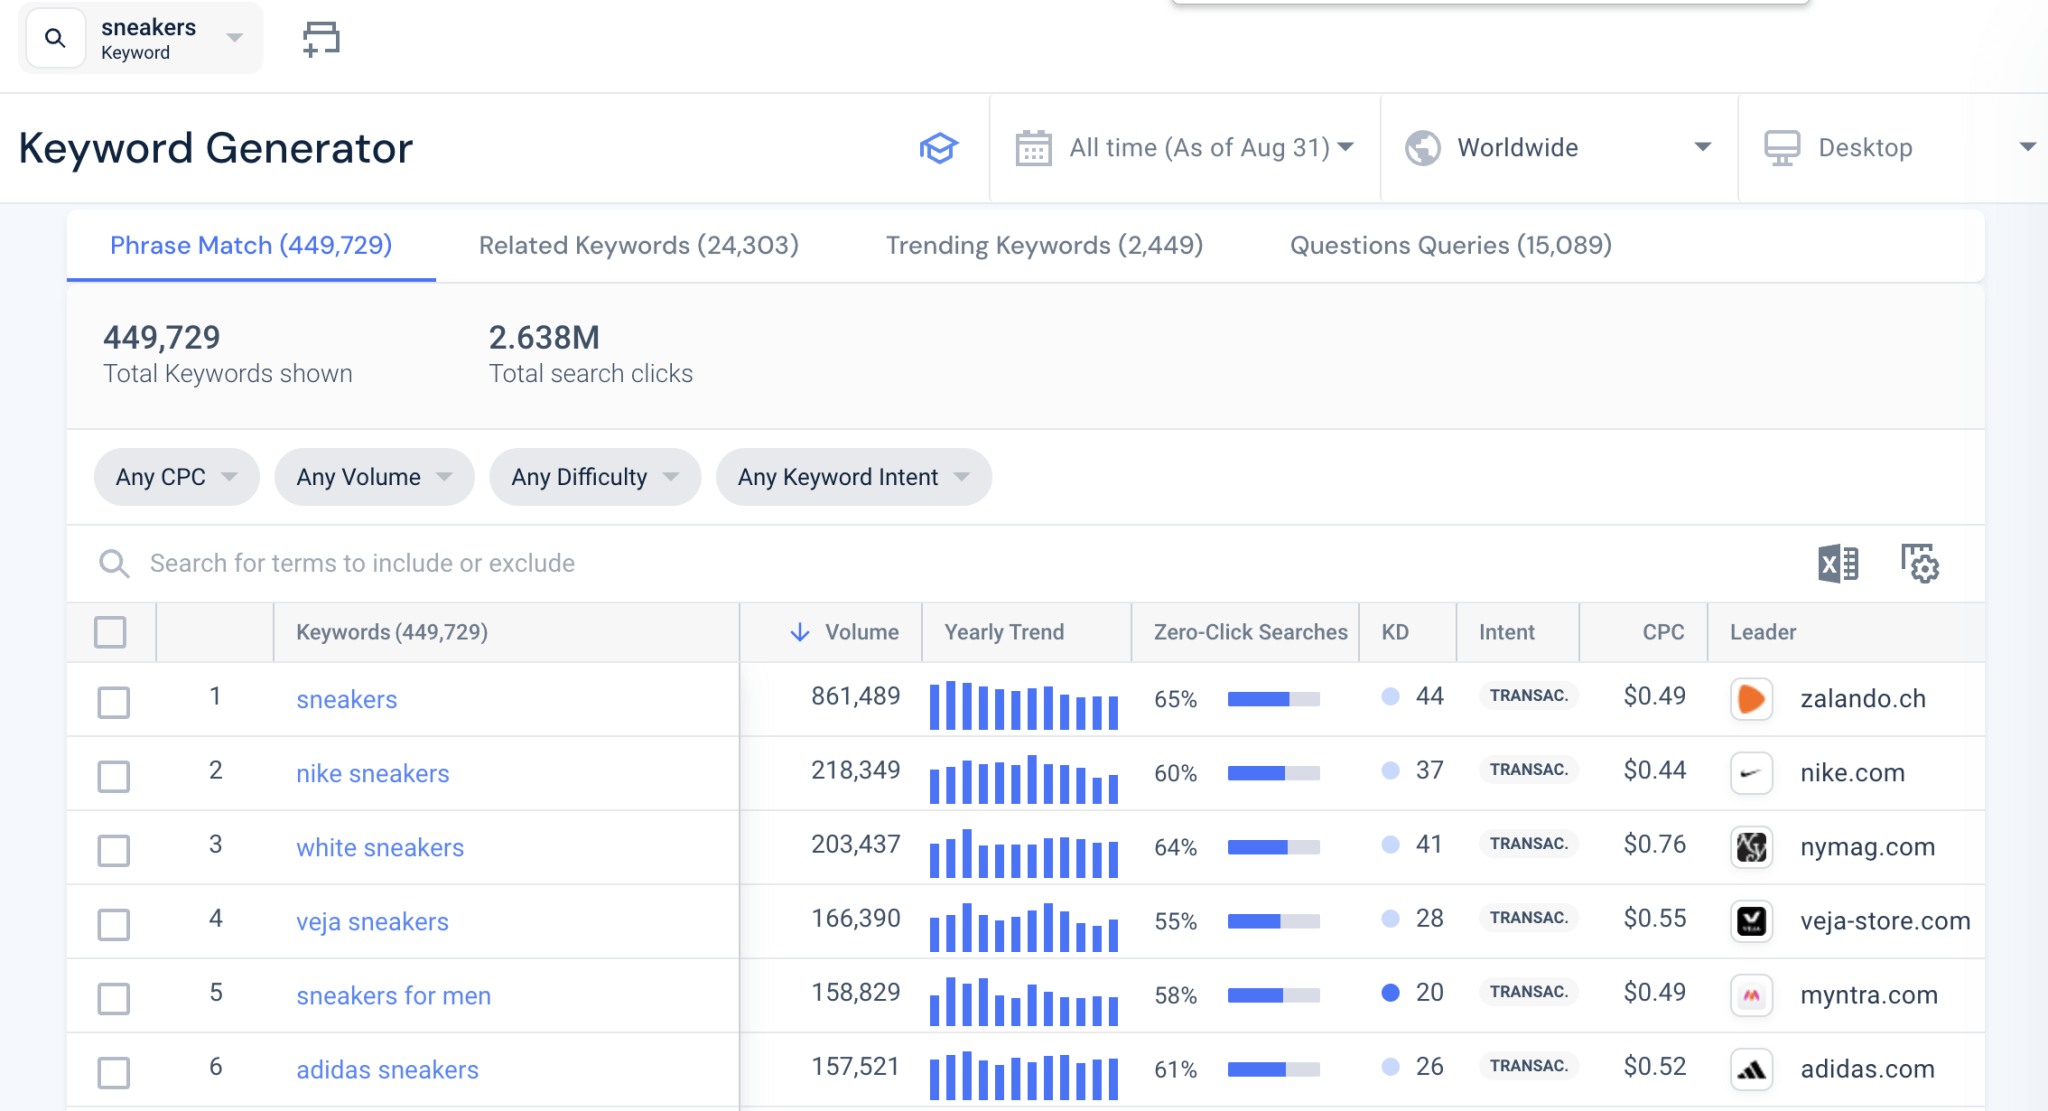Viewport: 2048px width, 1111px height.
Task: Open the nike sneakers keyword link
Action: pyautogui.click(x=373, y=774)
